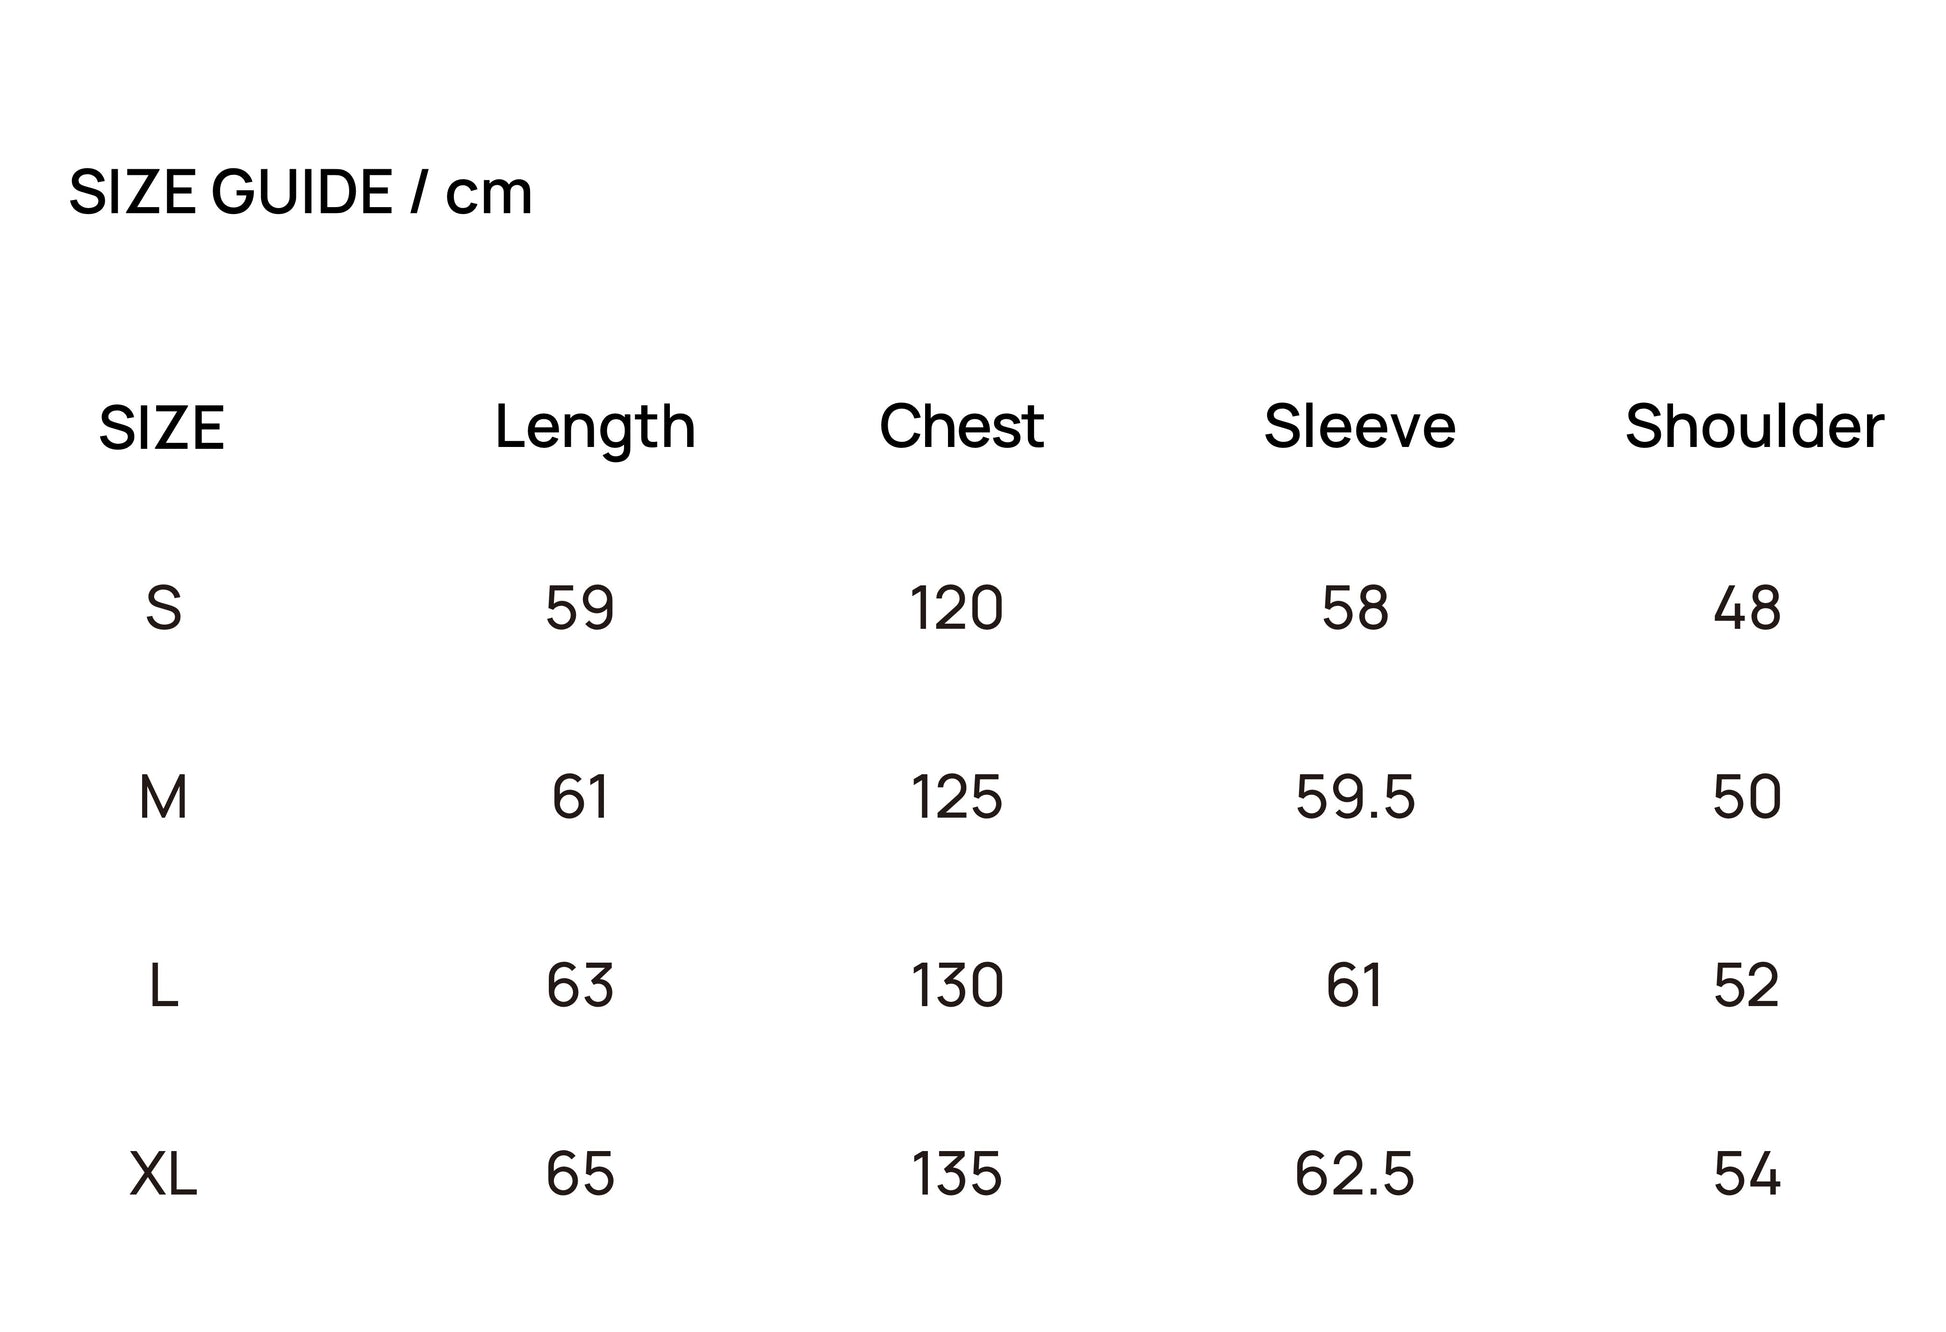Click the L chest value 130
1946x1332 pixels.
click(x=956, y=986)
